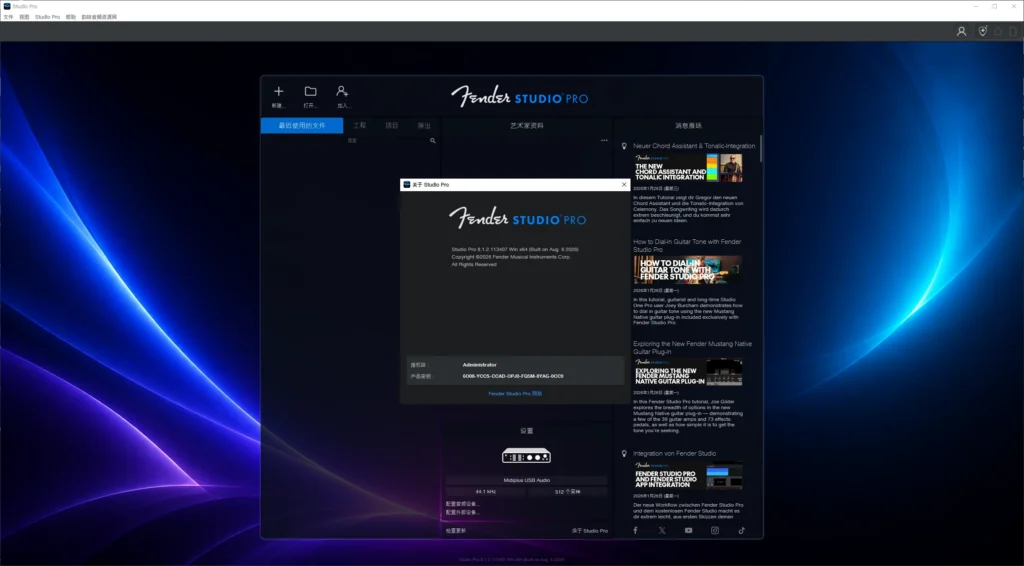Screen dimensions: 1024x566
Task: Click the 'Exploring the New Fender Mustang Native' headline
Action: click(692, 347)
